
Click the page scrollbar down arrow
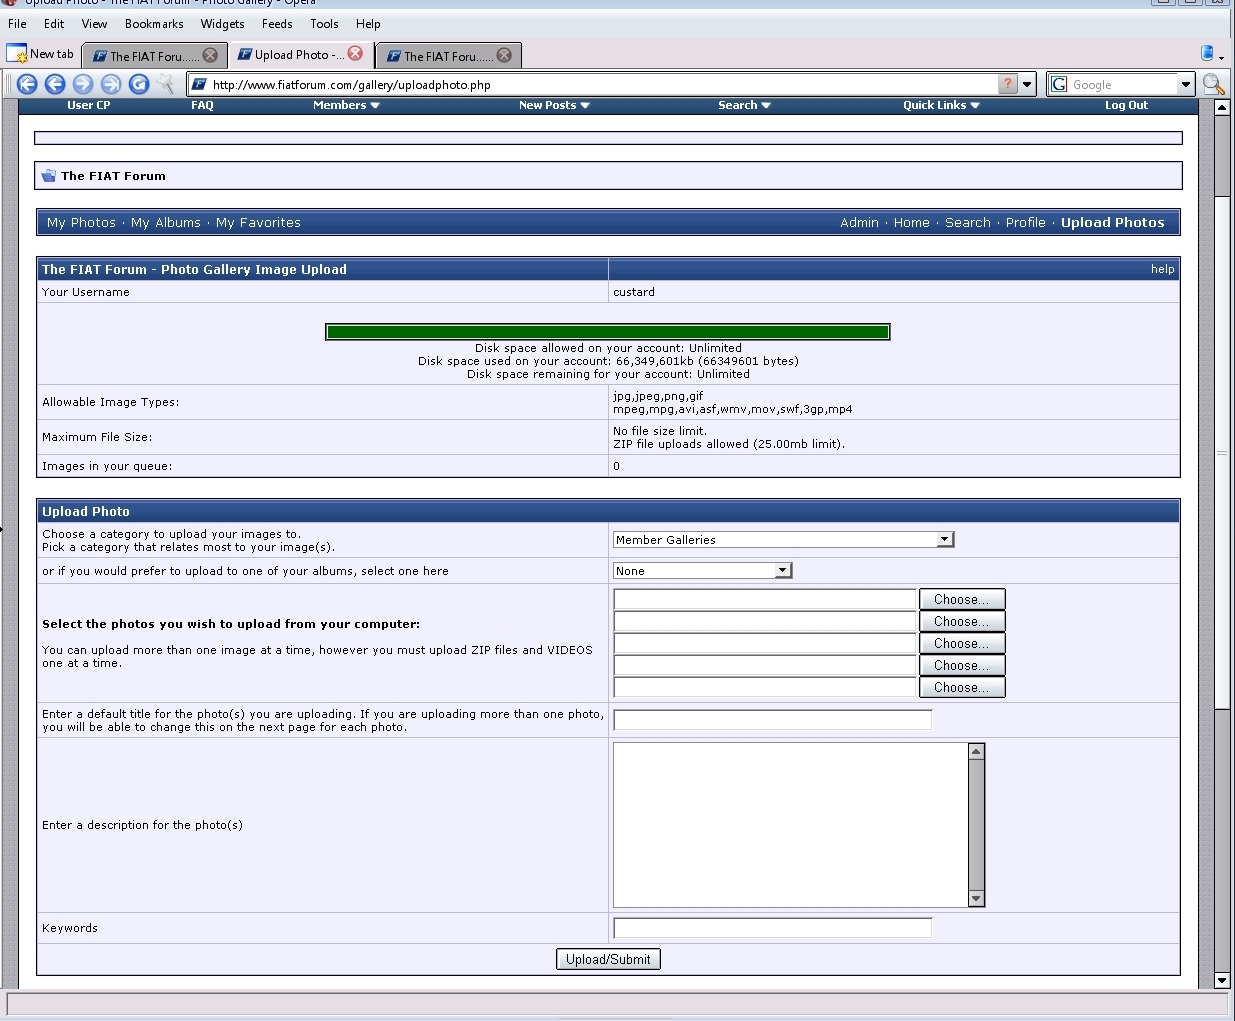click(x=1222, y=980)
